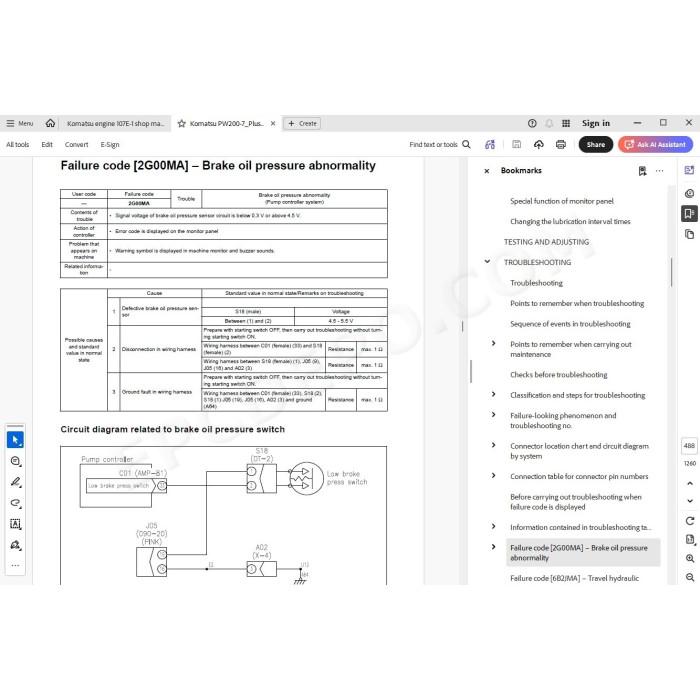Open notifications bell icon
700x700 pixels.
click(x=549, y=123)
